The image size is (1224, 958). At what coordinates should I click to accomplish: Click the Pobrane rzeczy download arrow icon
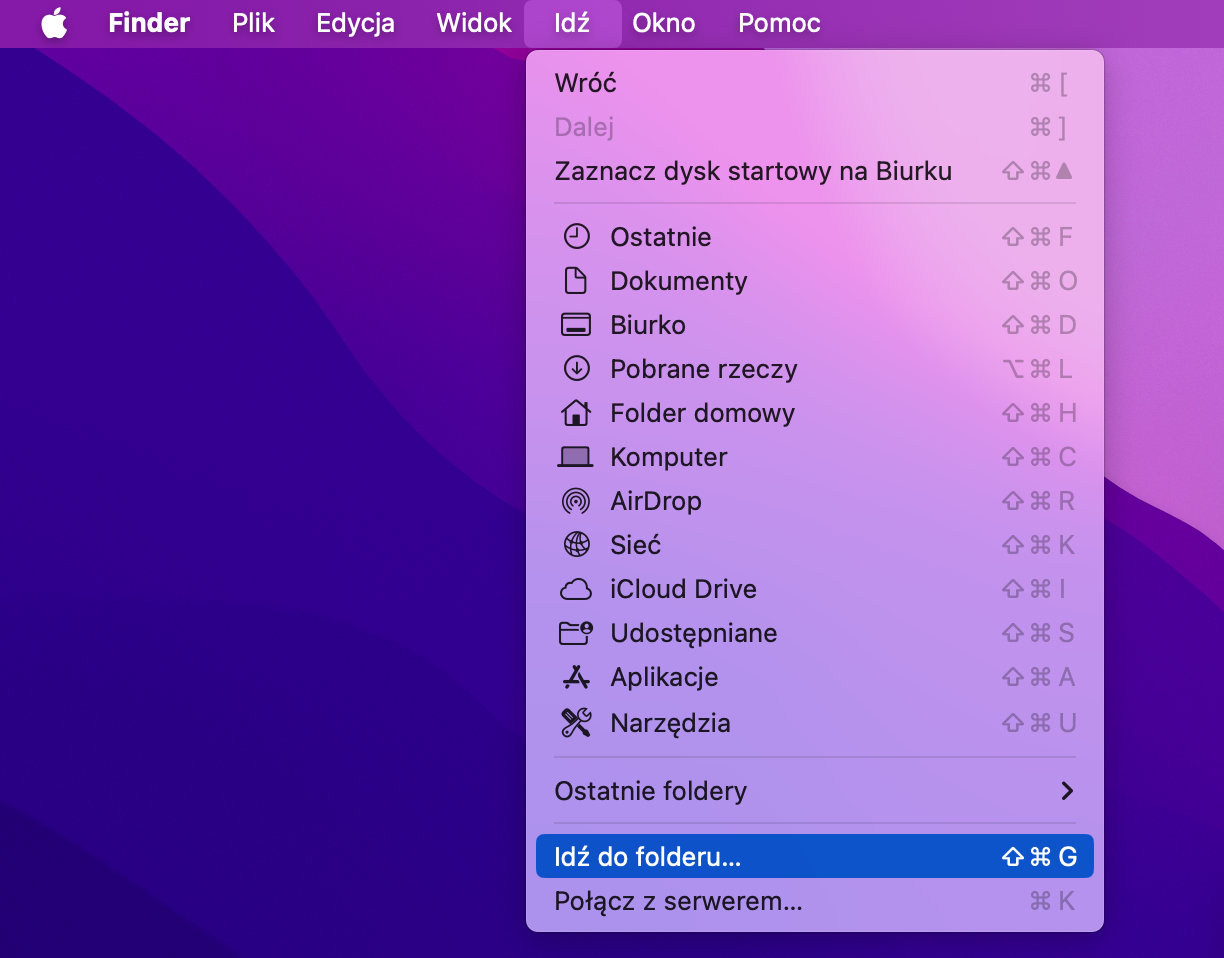577,369
